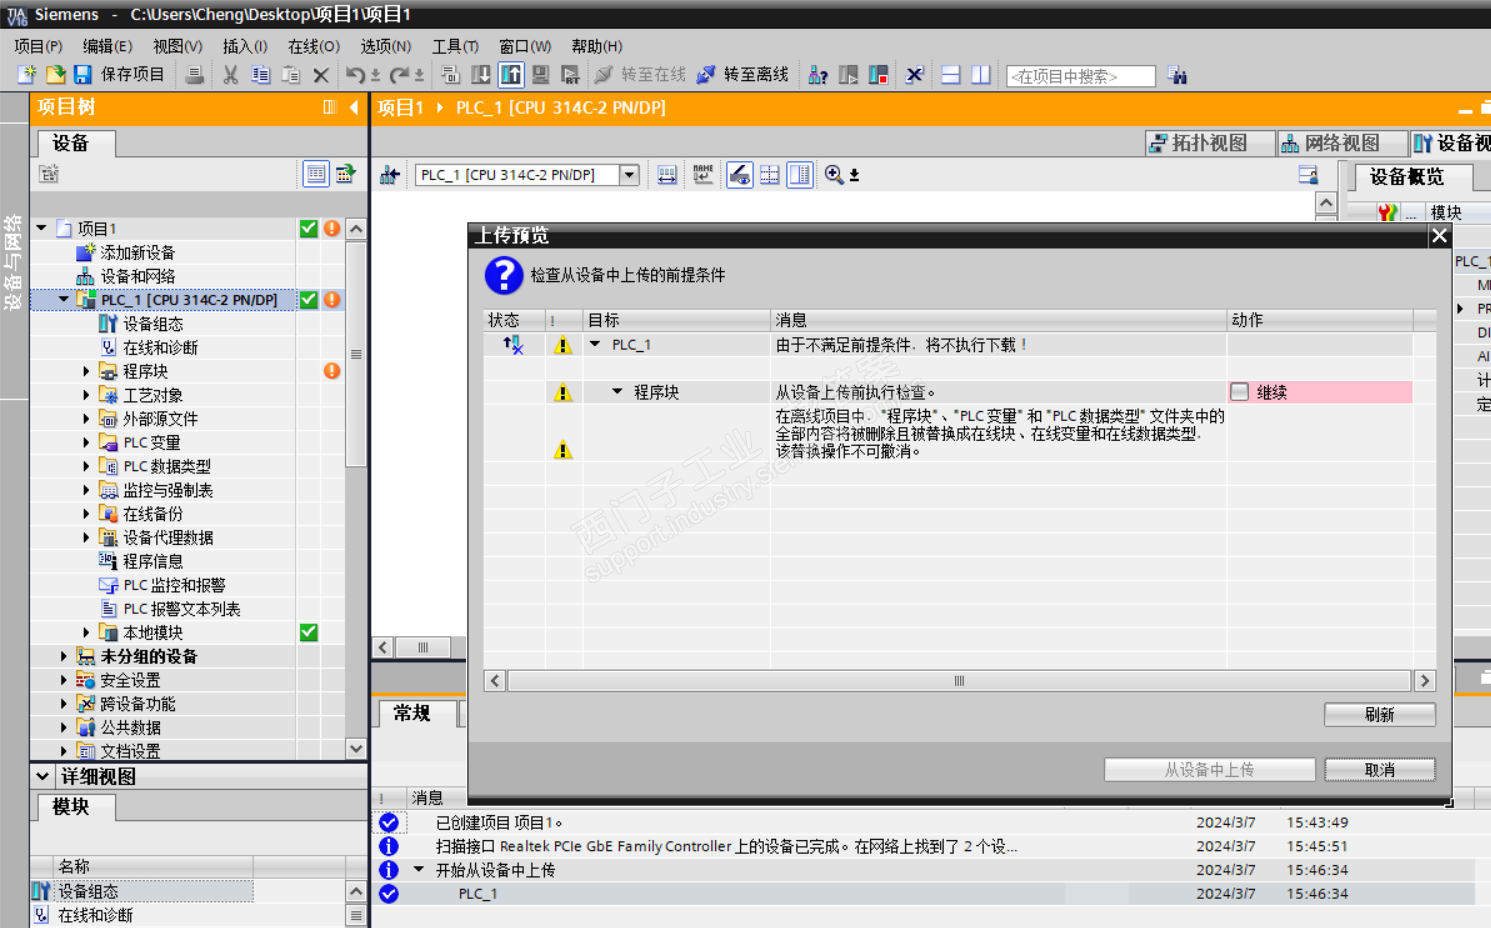
Task: Click the Download to device icon
Action: (481, 75)
